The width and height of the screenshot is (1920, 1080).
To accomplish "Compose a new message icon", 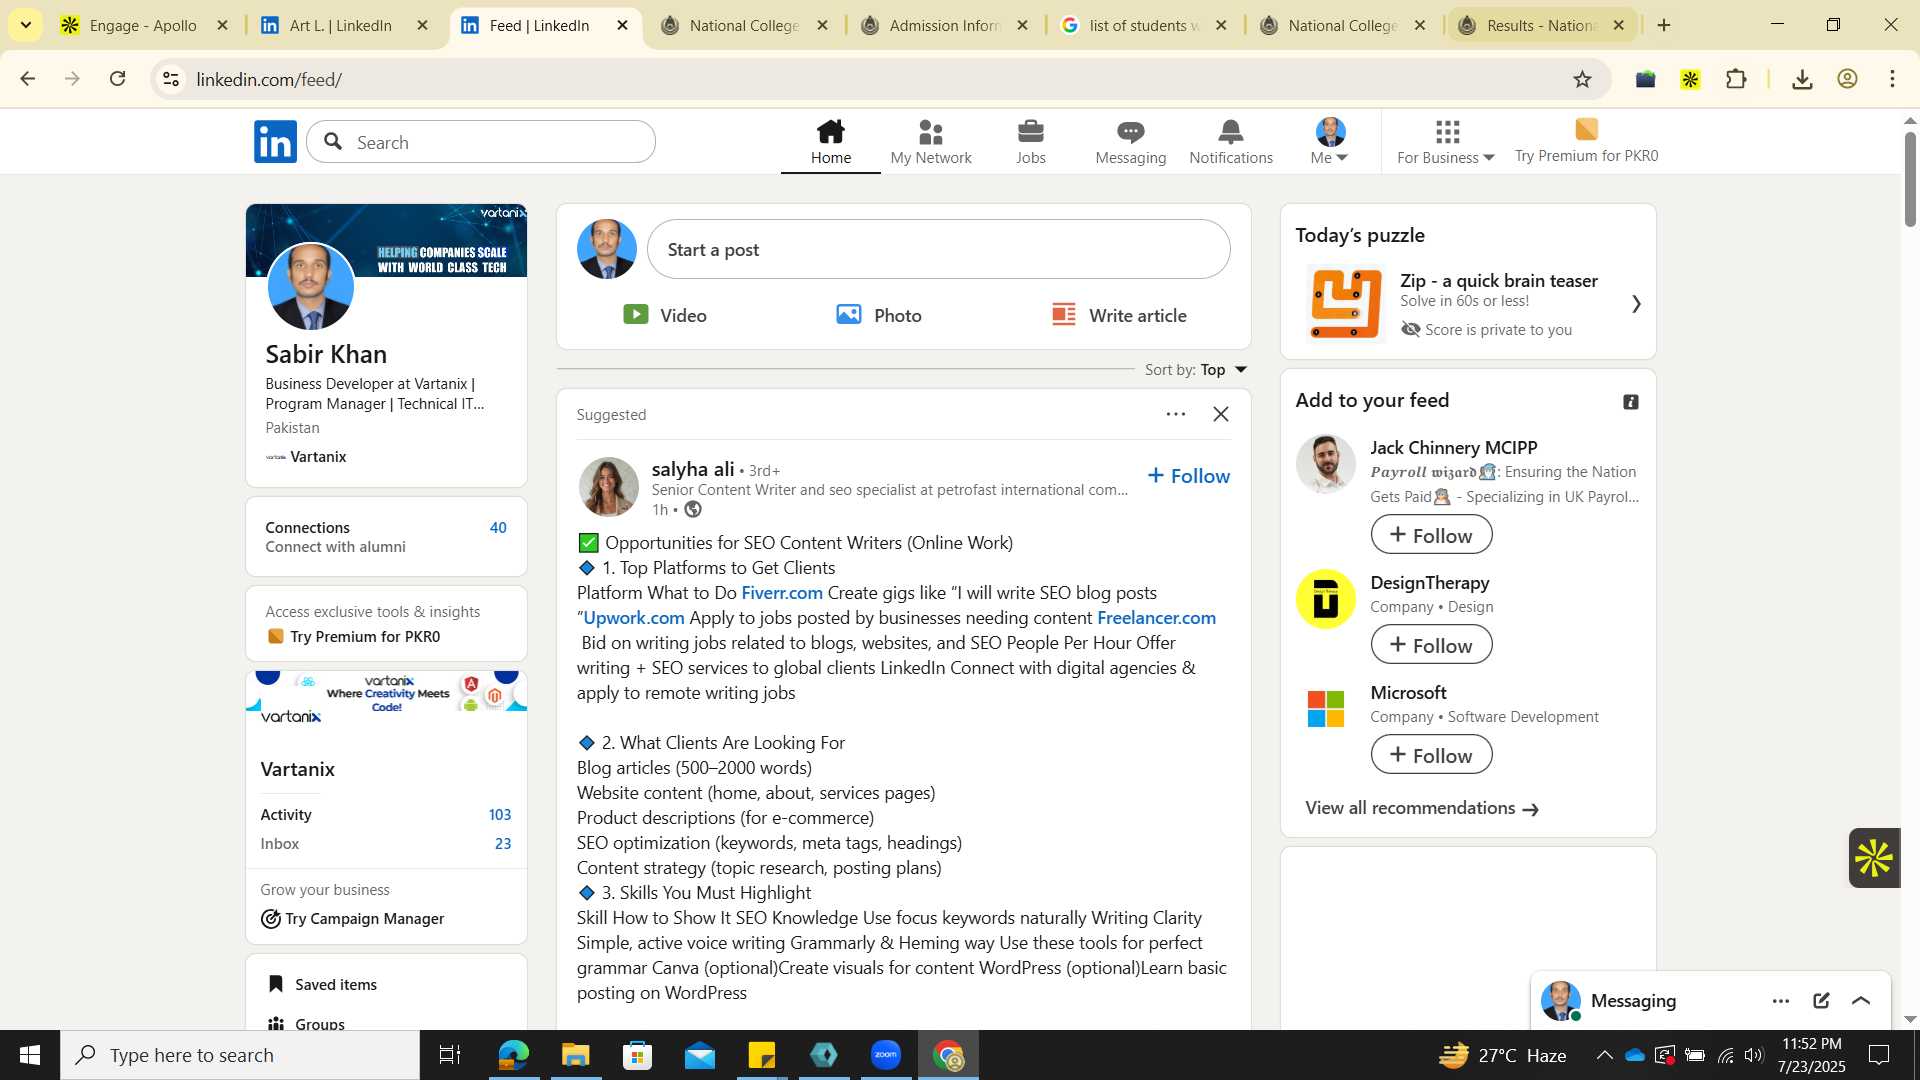I will 1821,1001.
